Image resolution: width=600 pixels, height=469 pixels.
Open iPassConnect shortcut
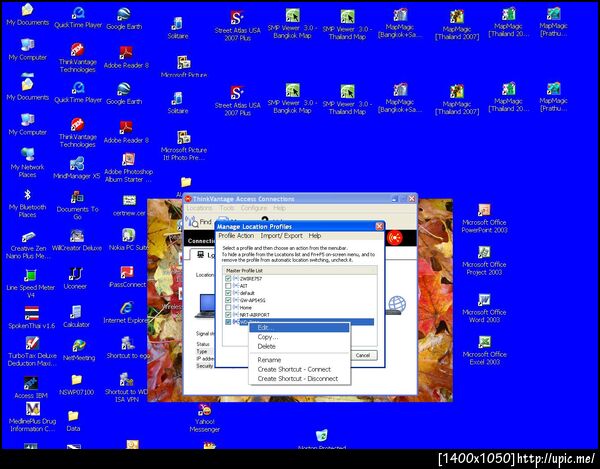pyautogui.click(x=127, y=272)
